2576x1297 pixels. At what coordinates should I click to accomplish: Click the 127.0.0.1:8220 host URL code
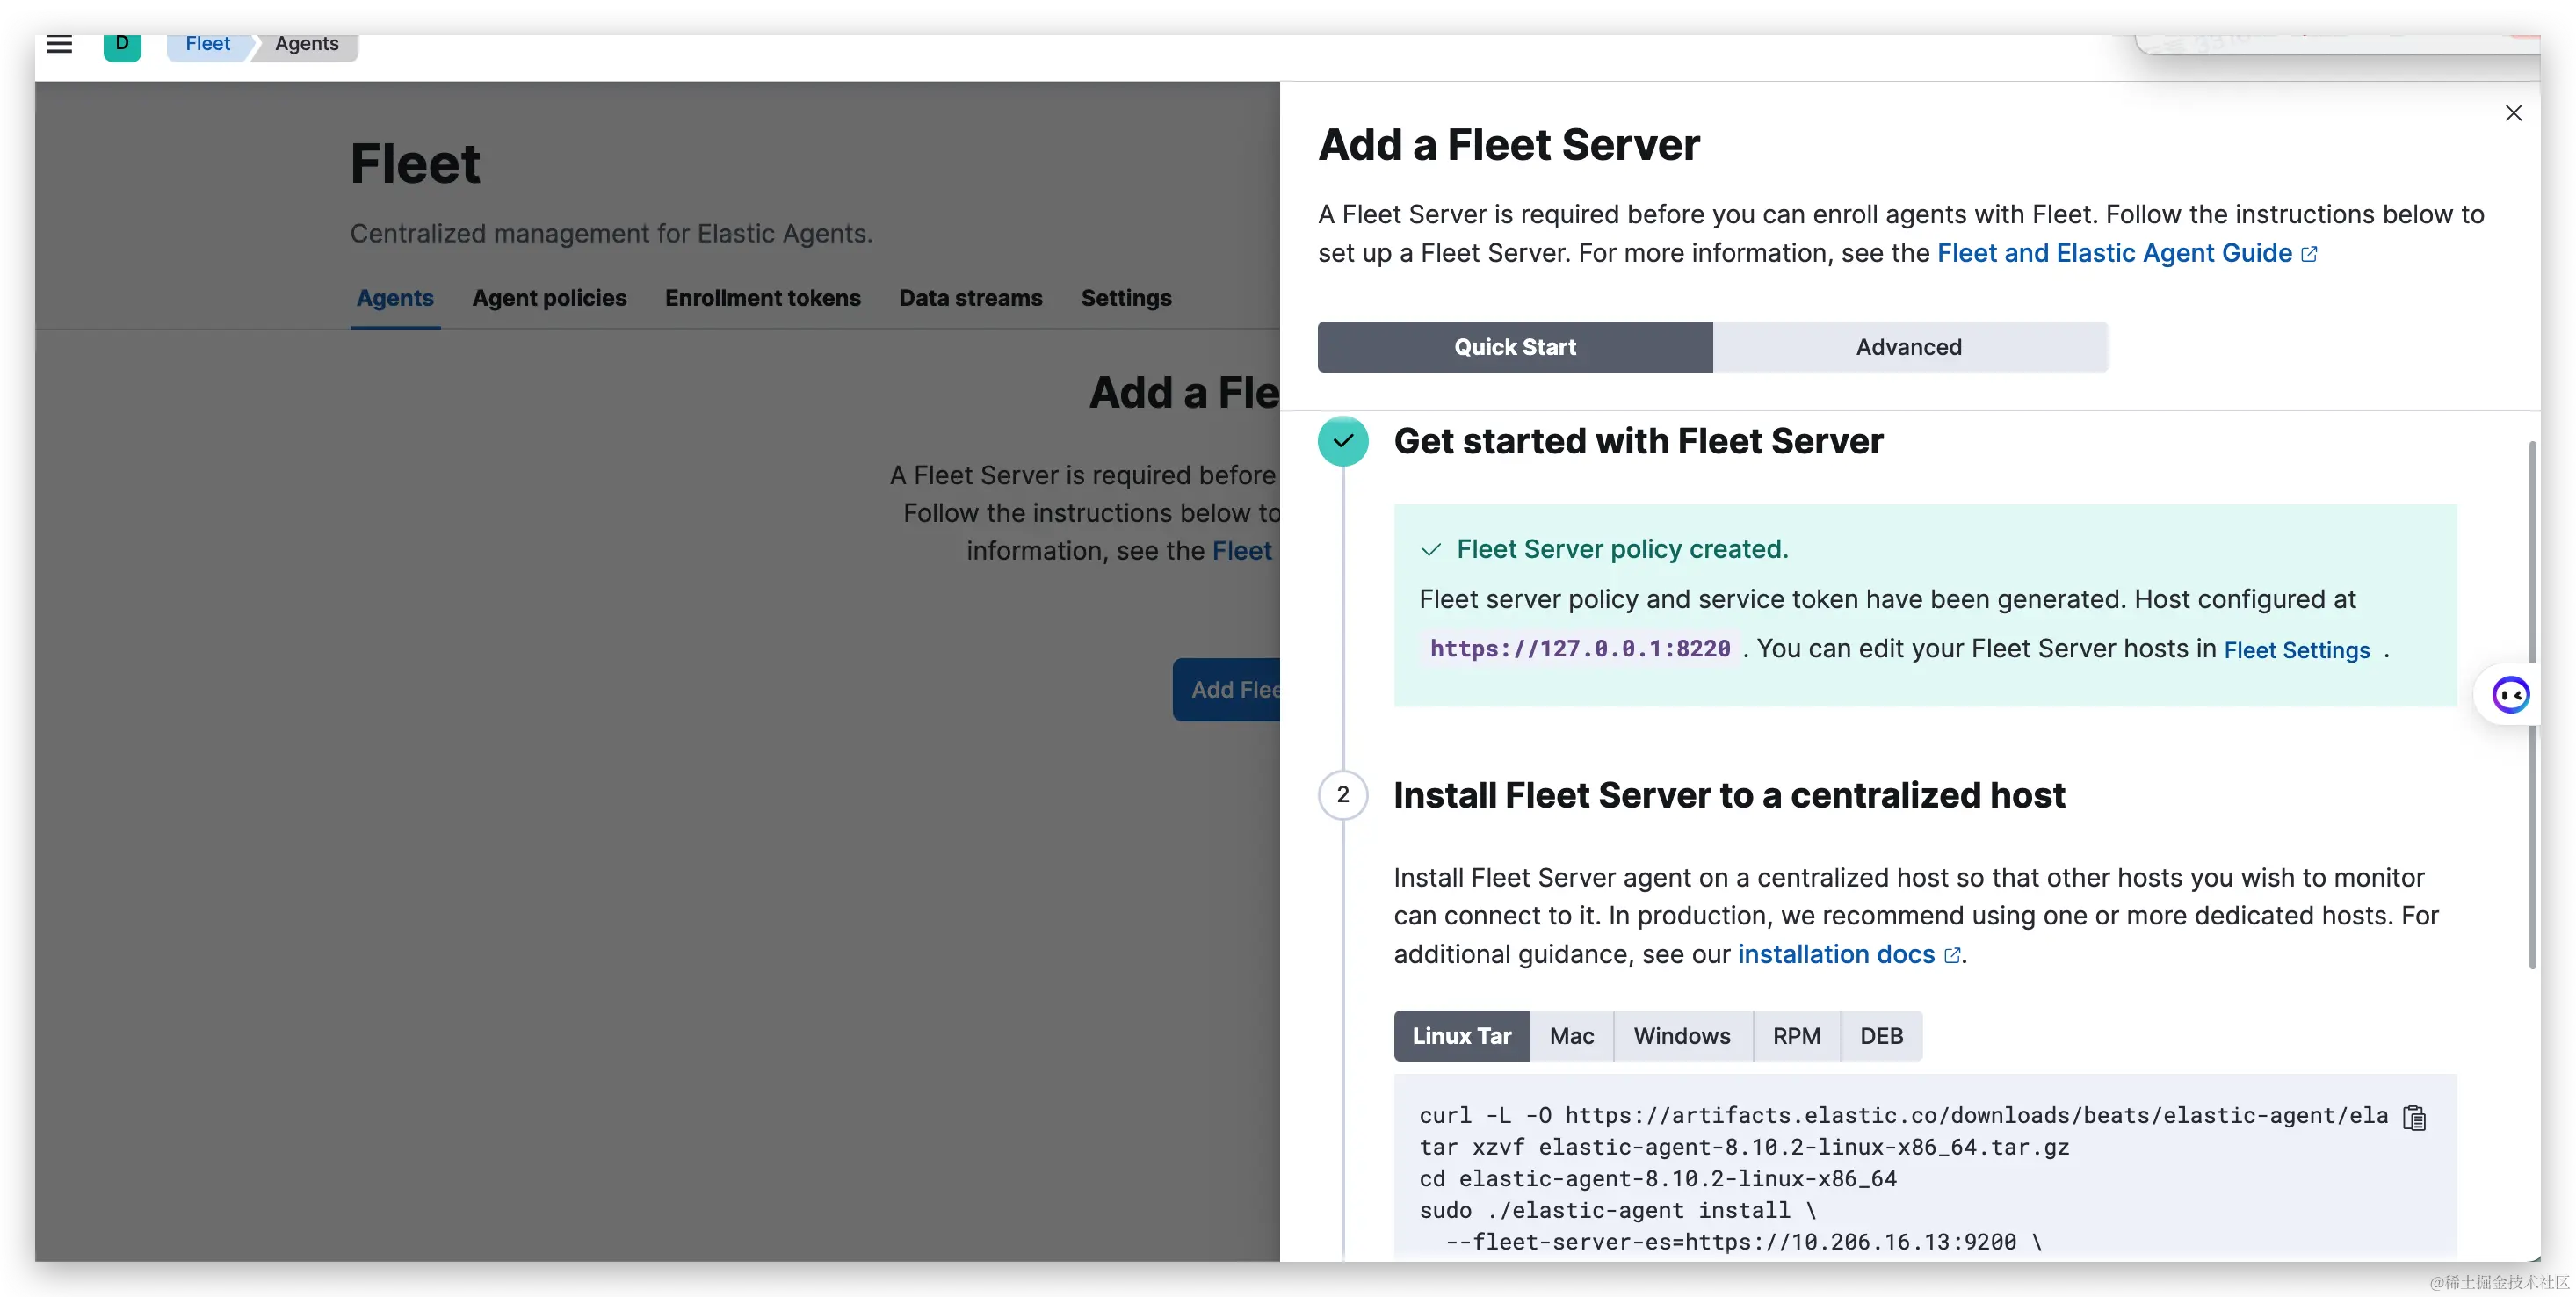(1580, 648)
